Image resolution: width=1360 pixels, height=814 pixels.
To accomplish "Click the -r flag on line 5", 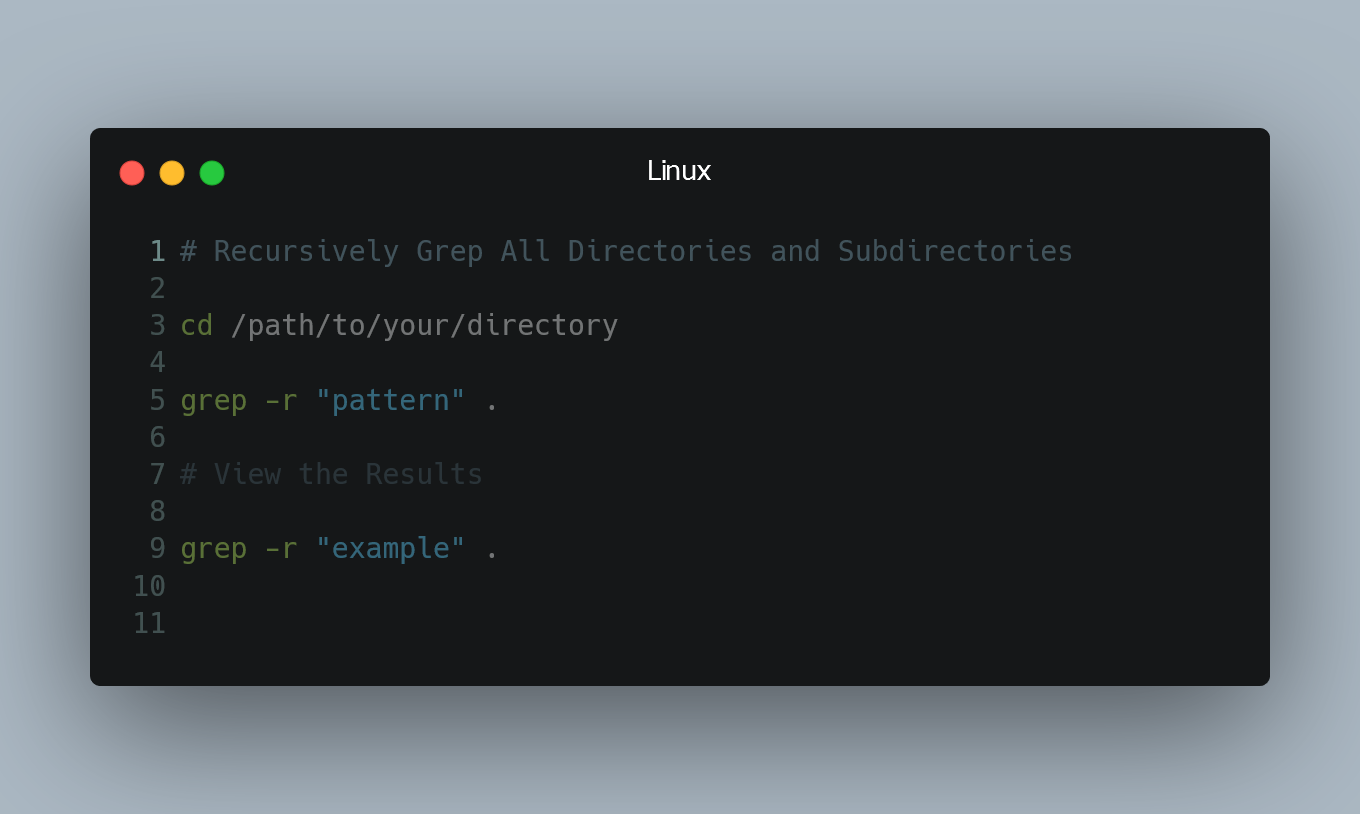I will tap(281, 401).
